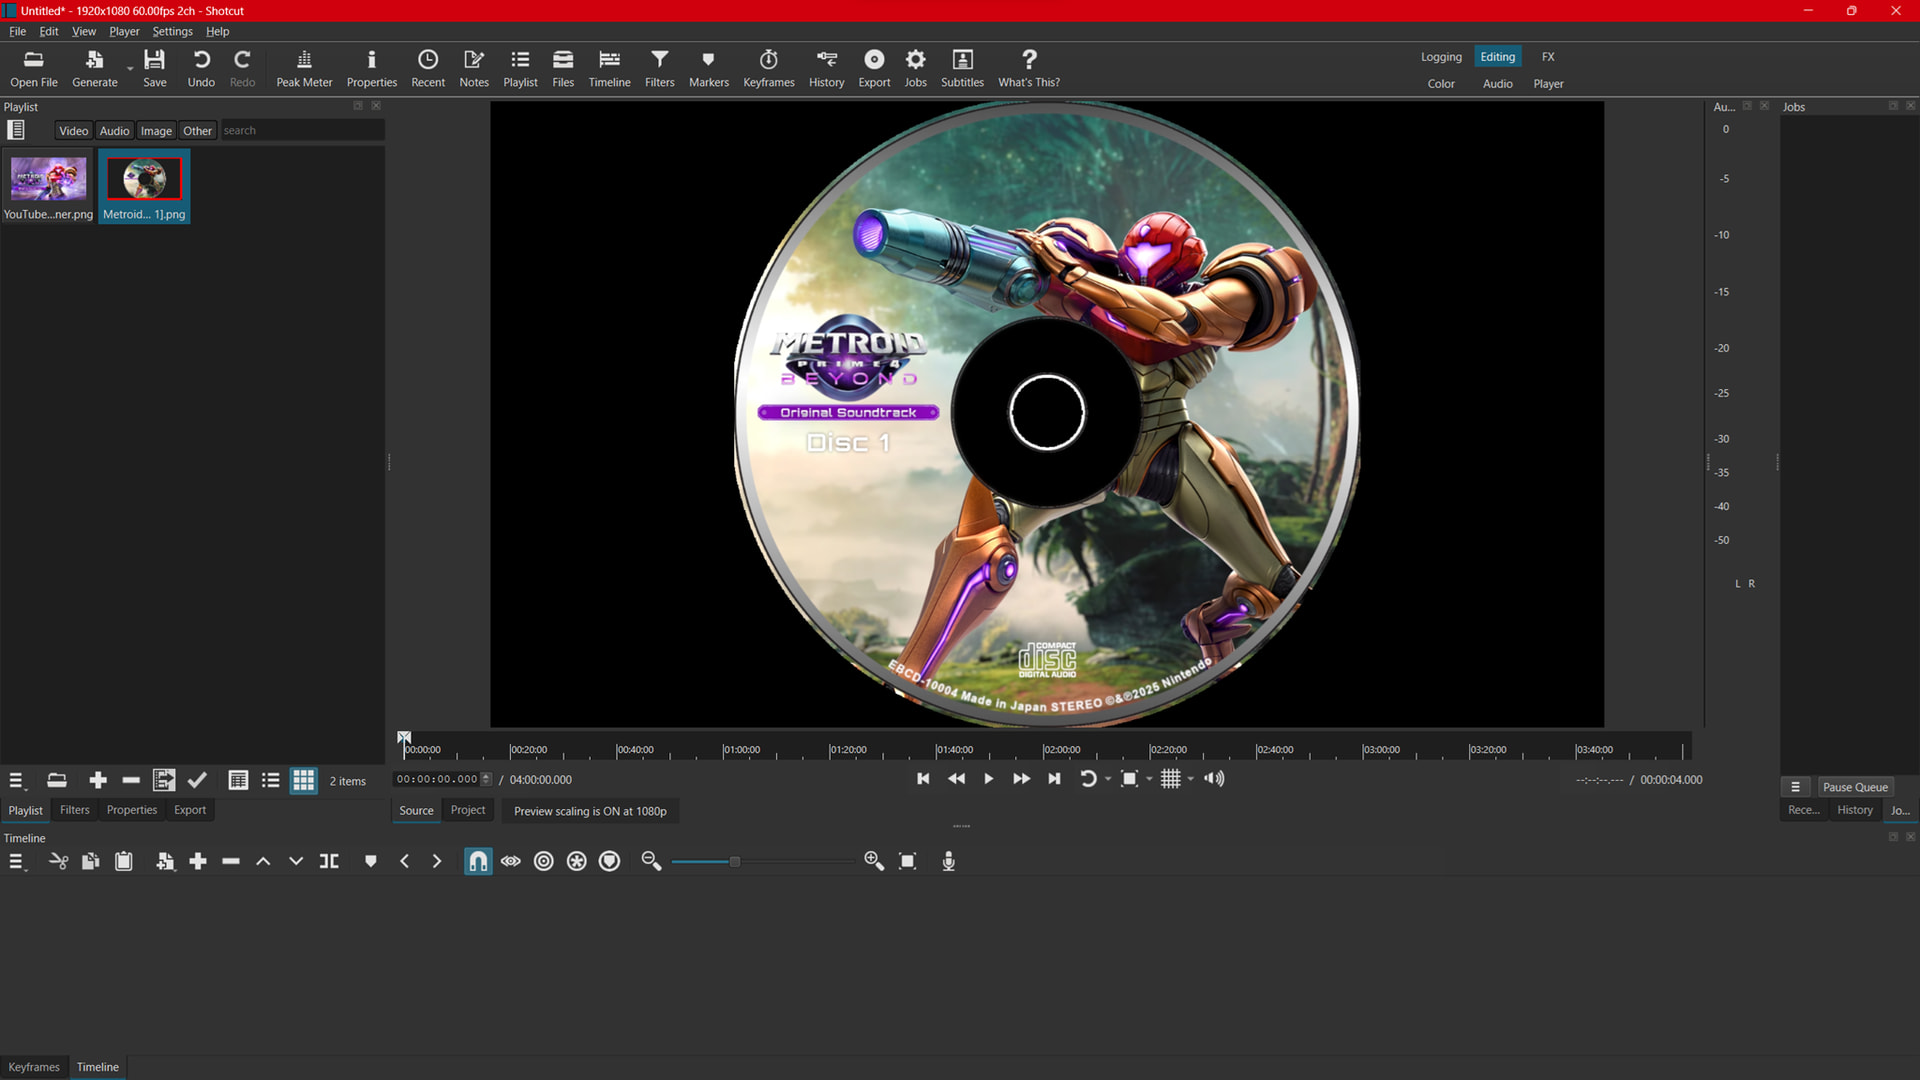Expand the player zoom dropdown arrow

(1149, 779)
